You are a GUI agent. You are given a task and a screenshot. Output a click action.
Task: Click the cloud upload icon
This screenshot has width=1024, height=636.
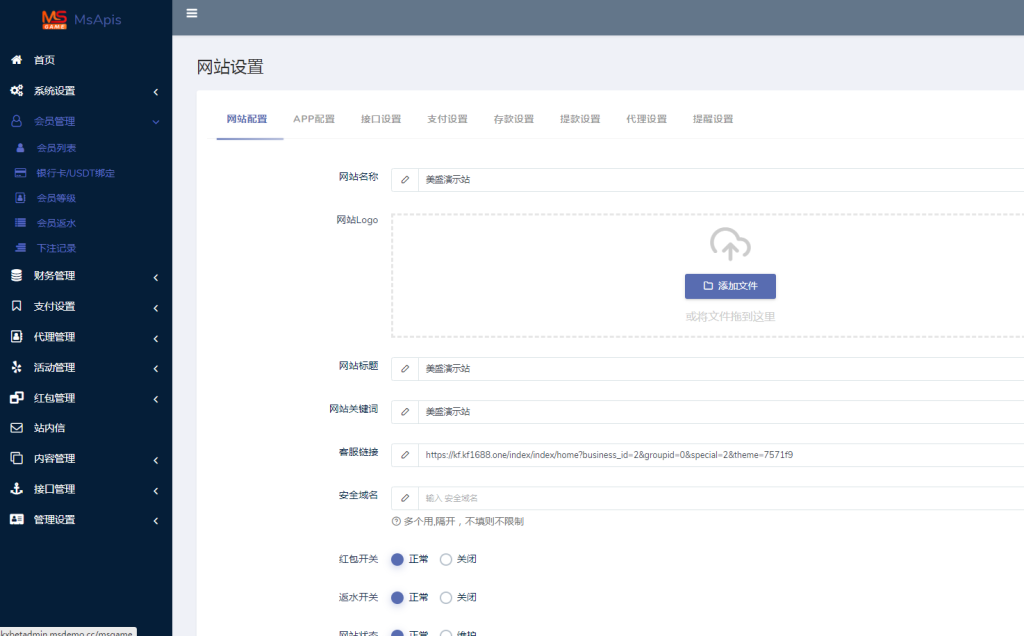coord(730,244)
